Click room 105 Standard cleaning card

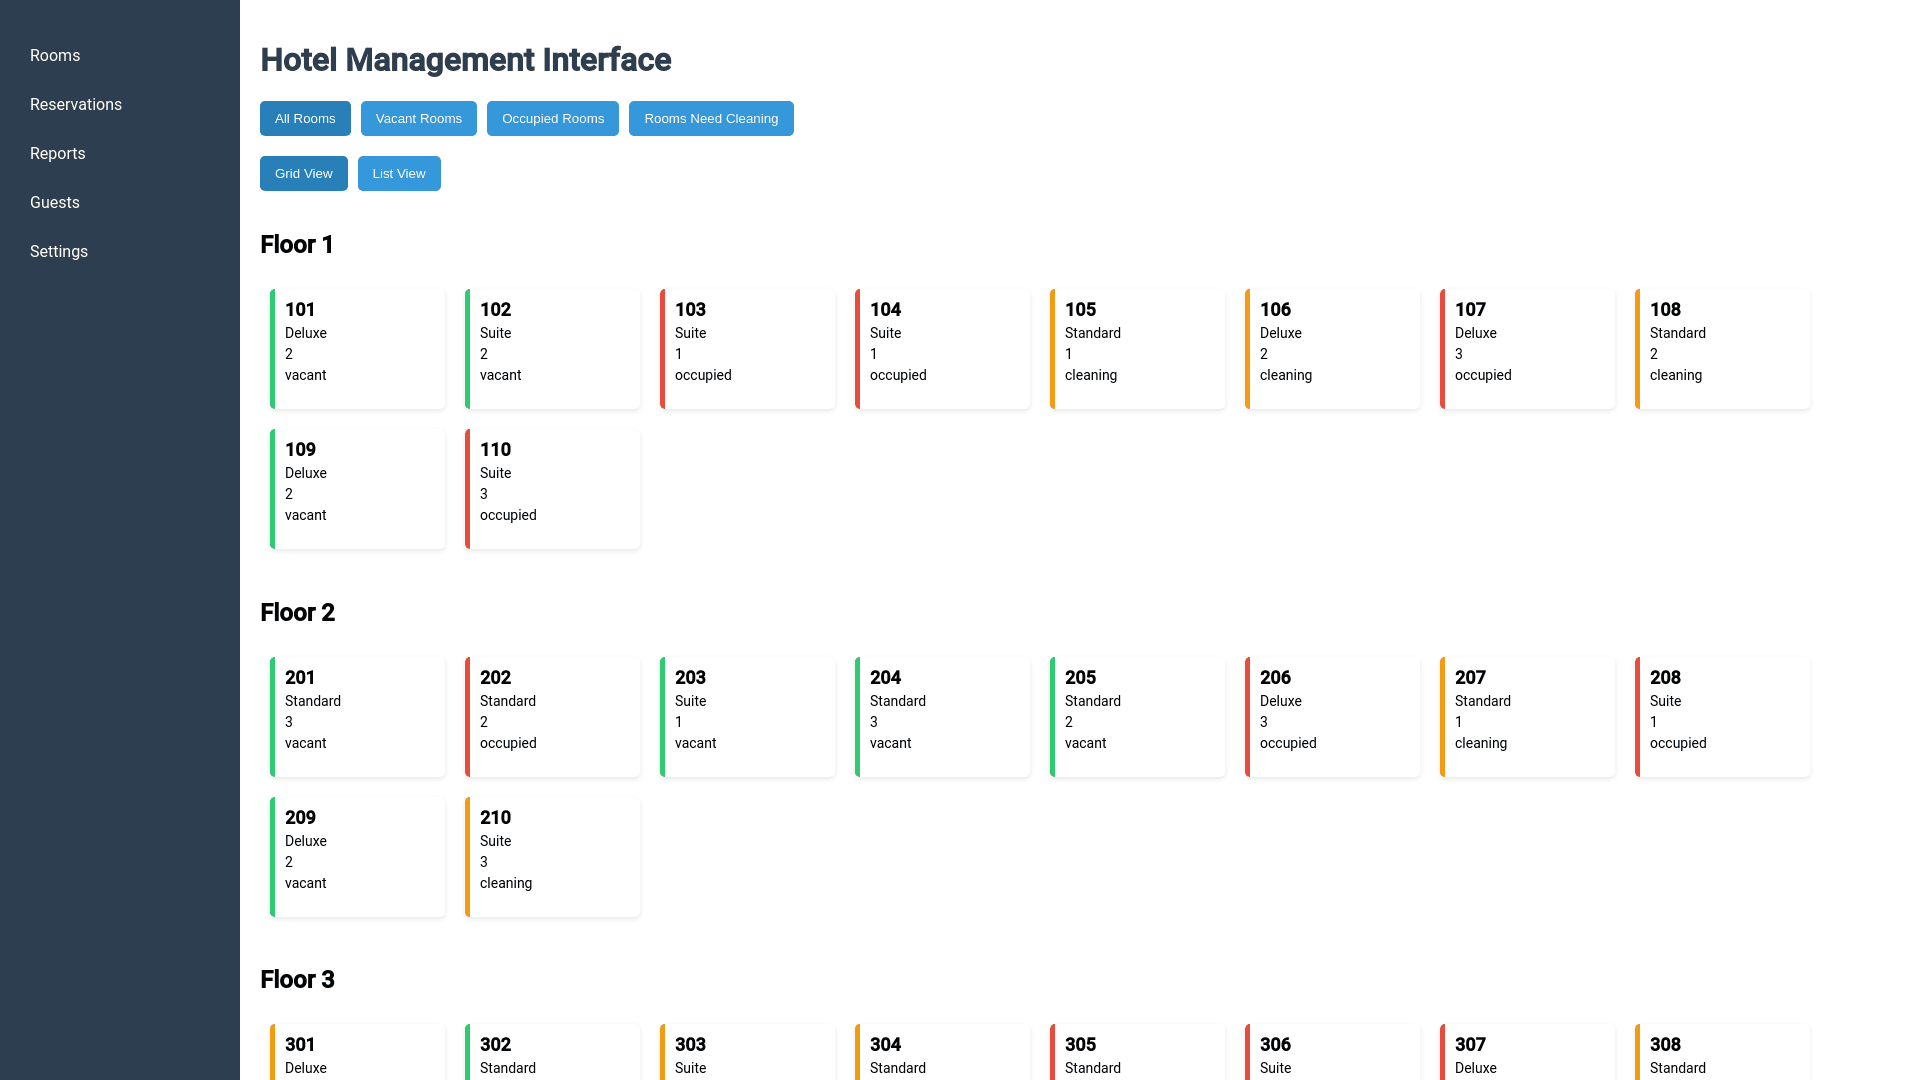point(1137,349)
